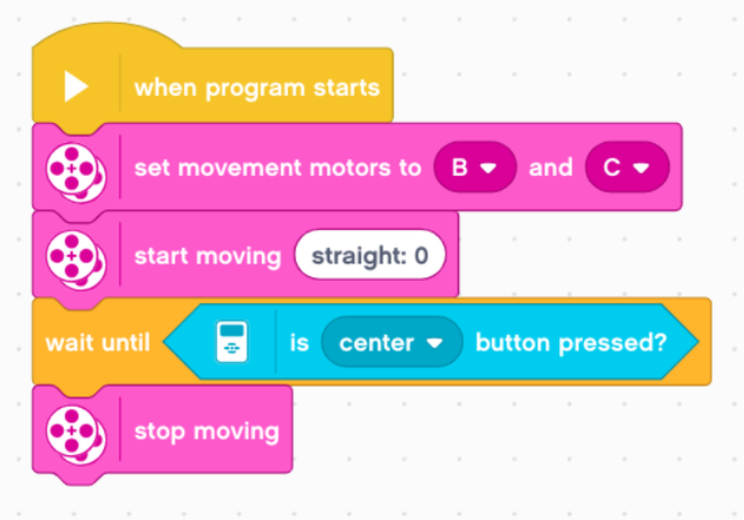744x520 pixels.
Task: Click the hub brick icon in sensor block
Action: click(232, 343)
